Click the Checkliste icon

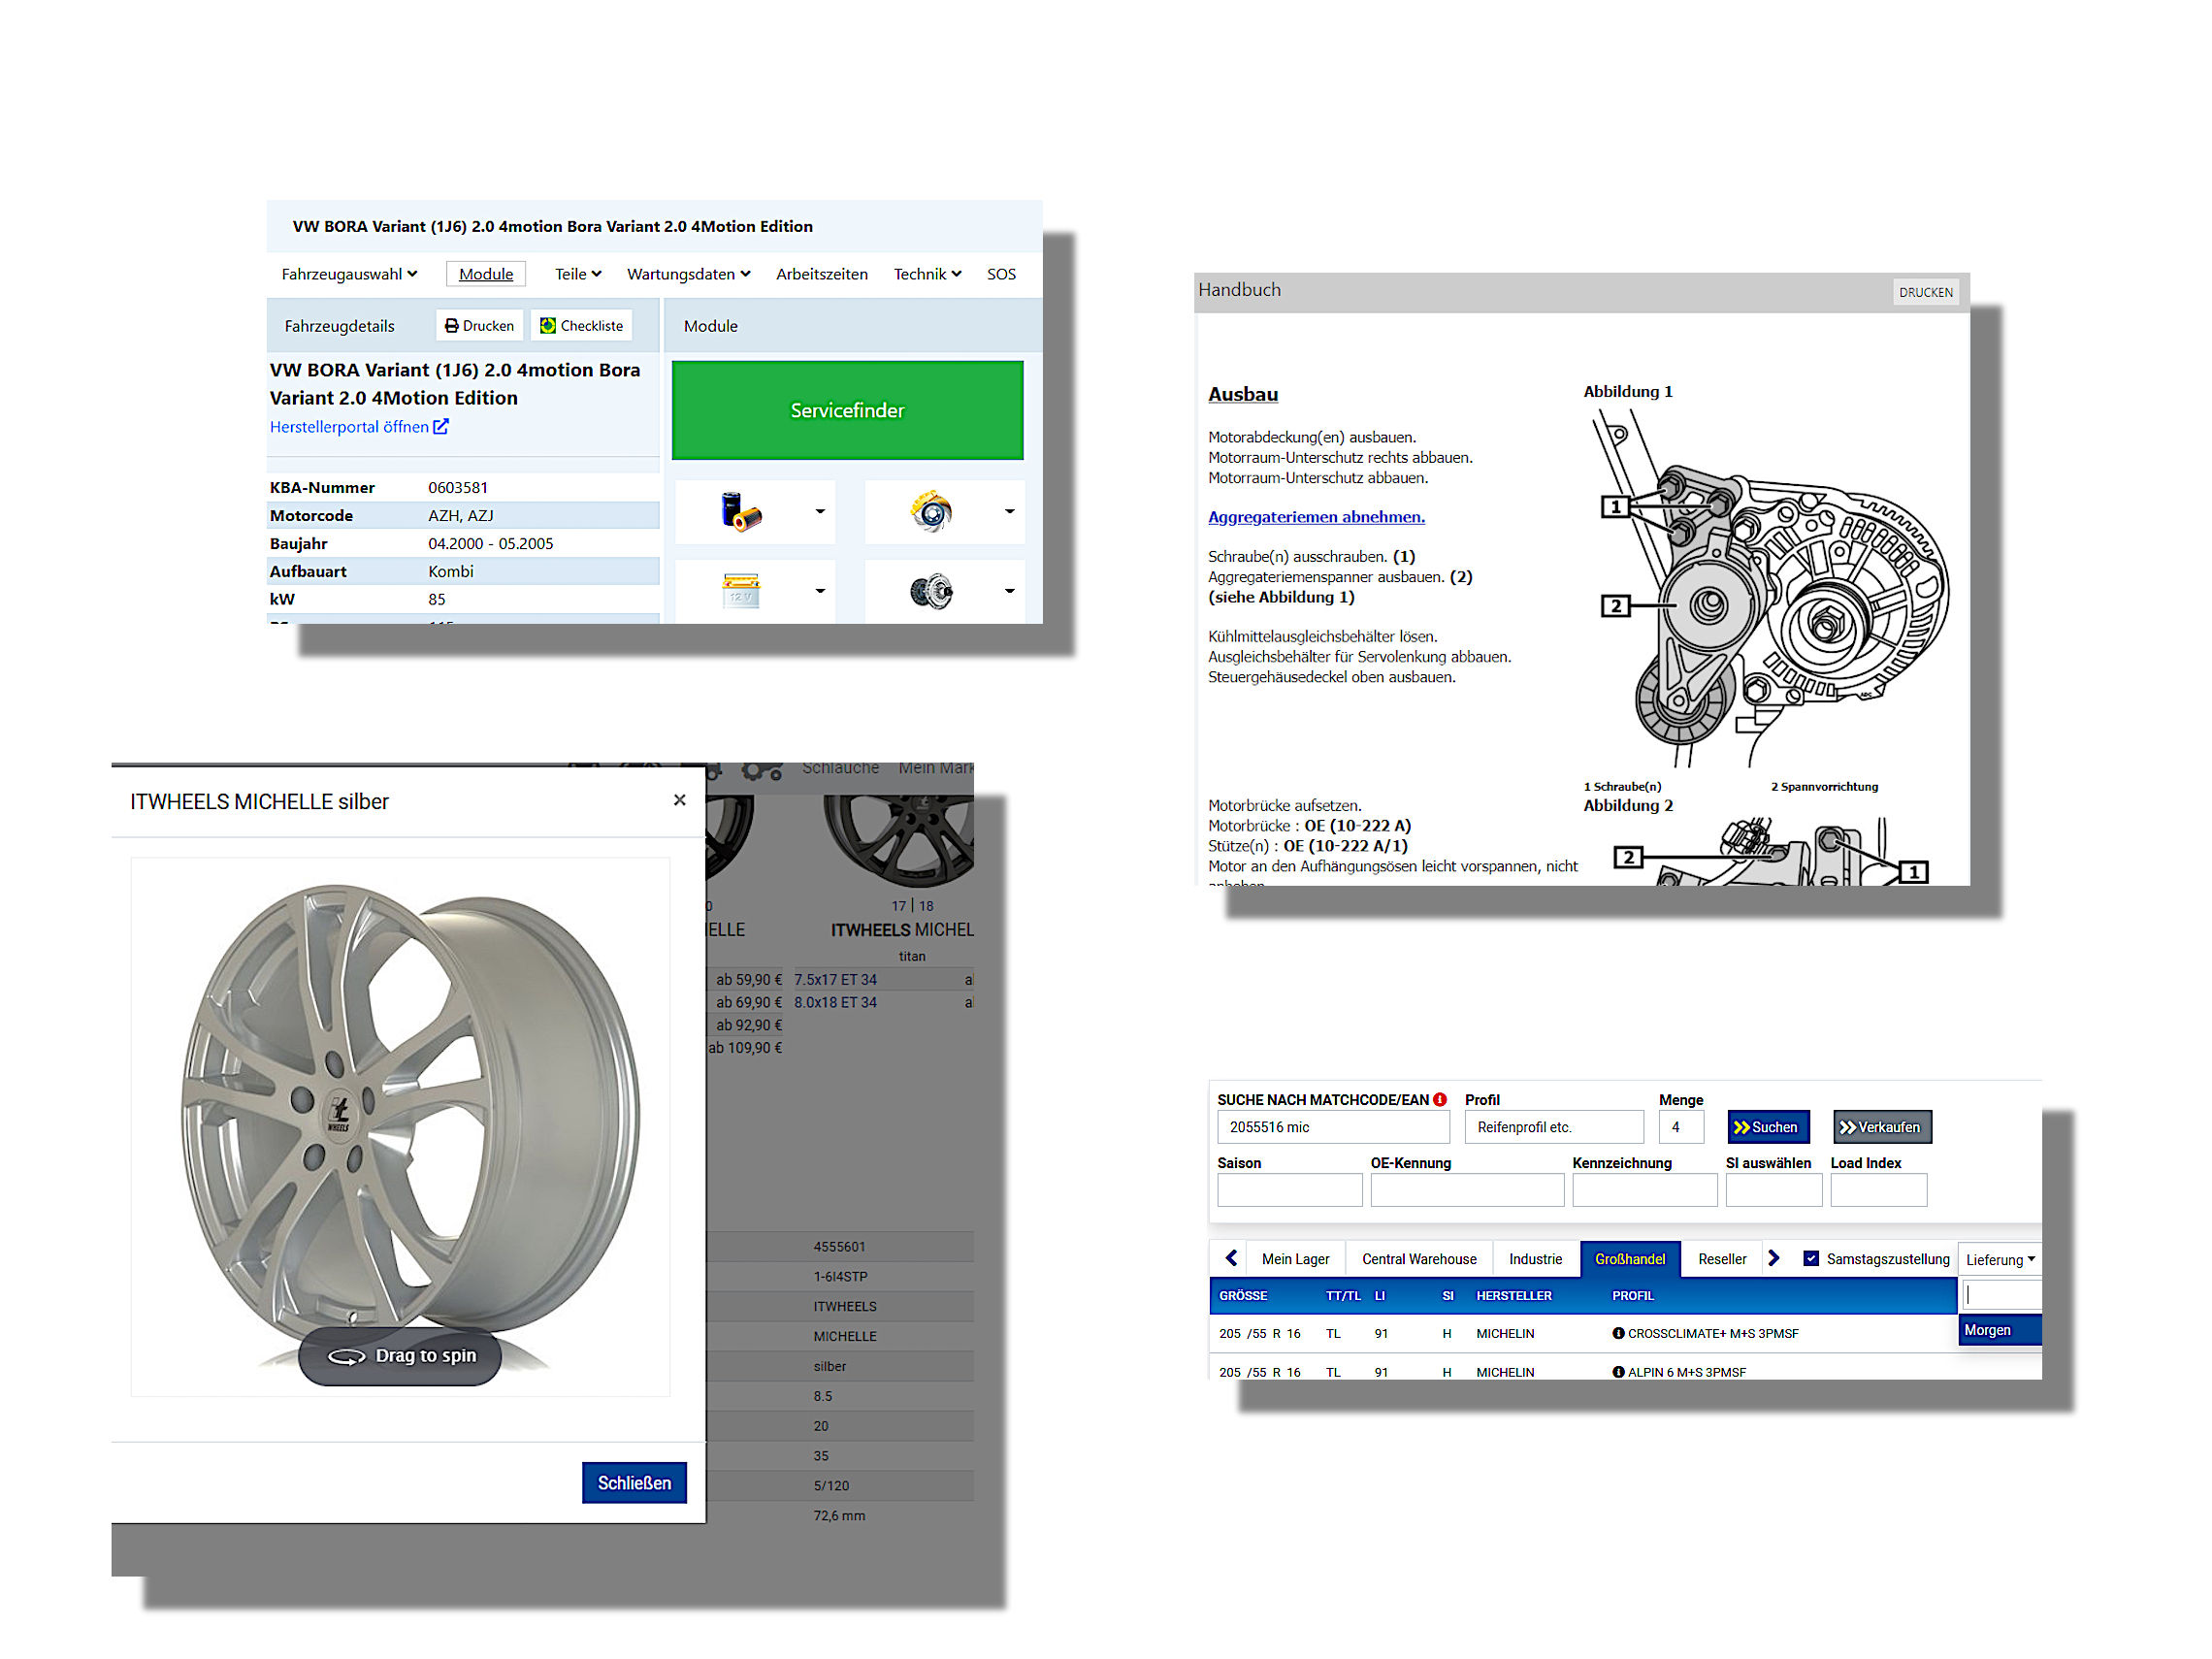point(548,326)
